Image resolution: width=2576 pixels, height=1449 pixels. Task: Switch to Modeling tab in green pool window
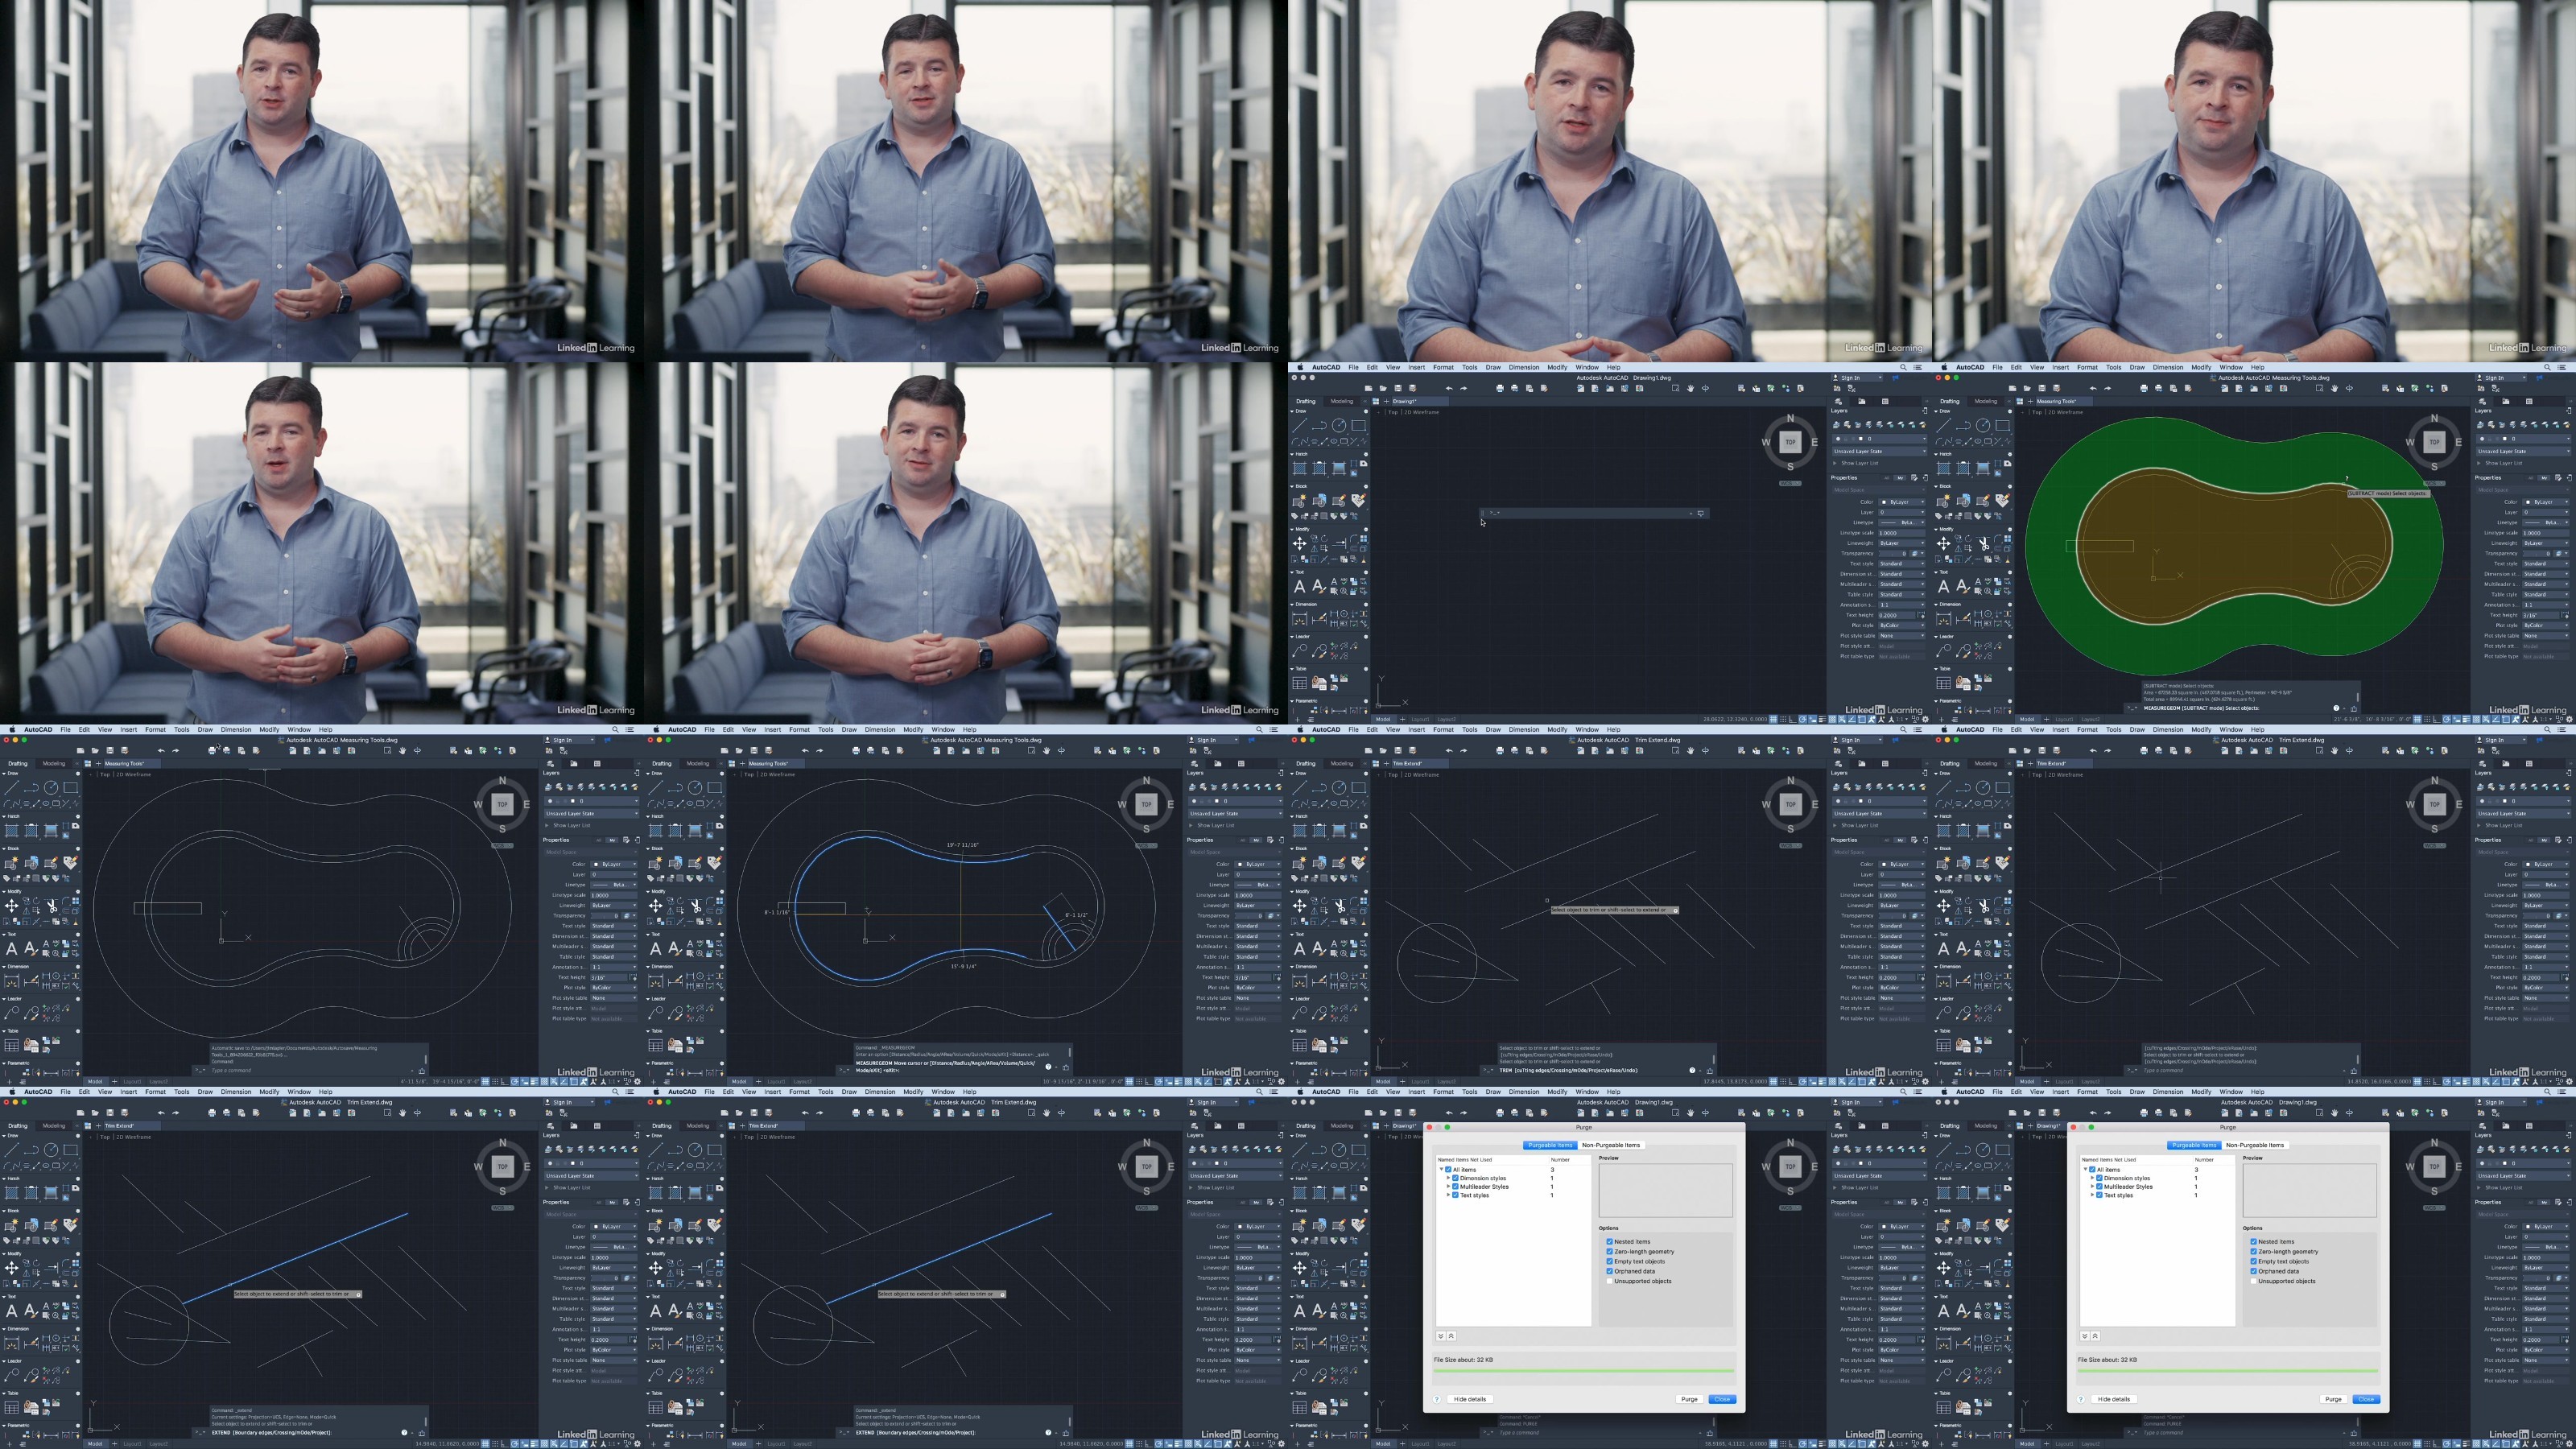pos(1985,401)
